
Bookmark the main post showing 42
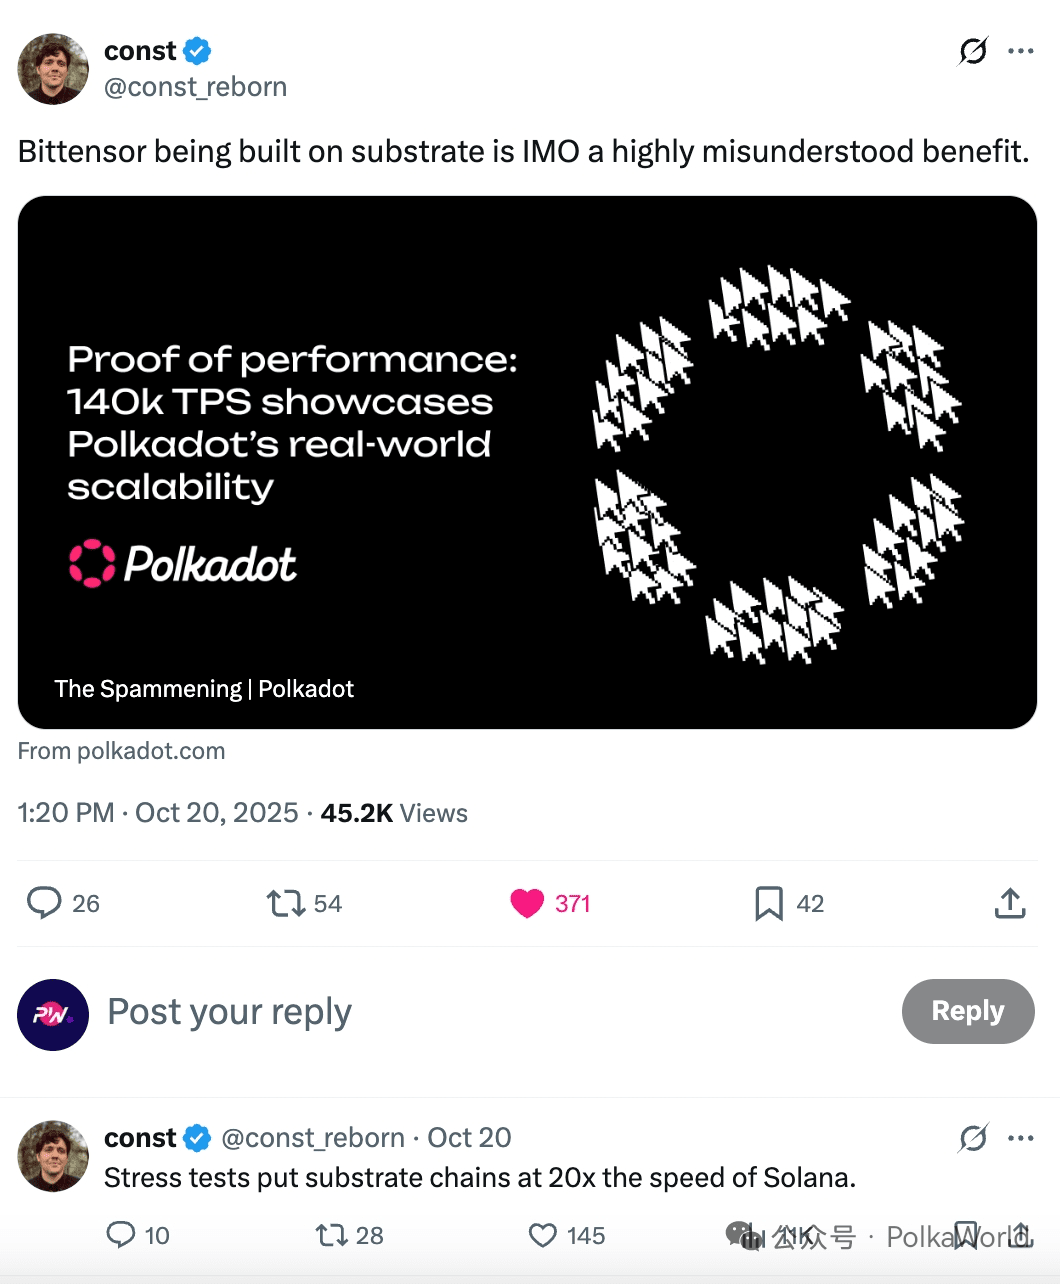(x=769, y=903)
